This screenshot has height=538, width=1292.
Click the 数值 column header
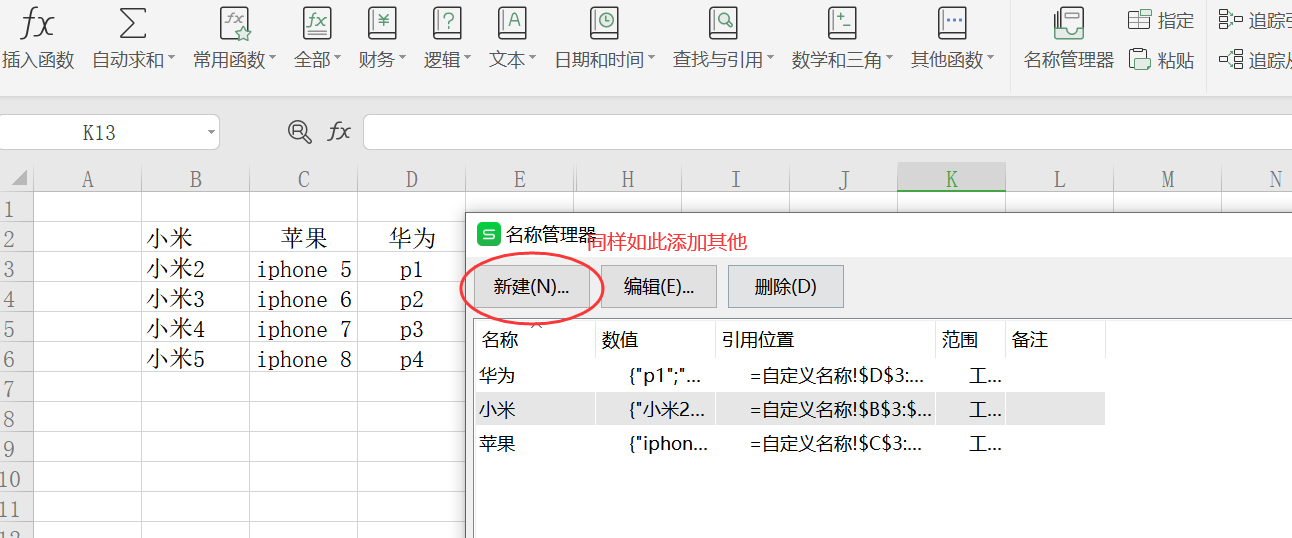click(656, 340)
